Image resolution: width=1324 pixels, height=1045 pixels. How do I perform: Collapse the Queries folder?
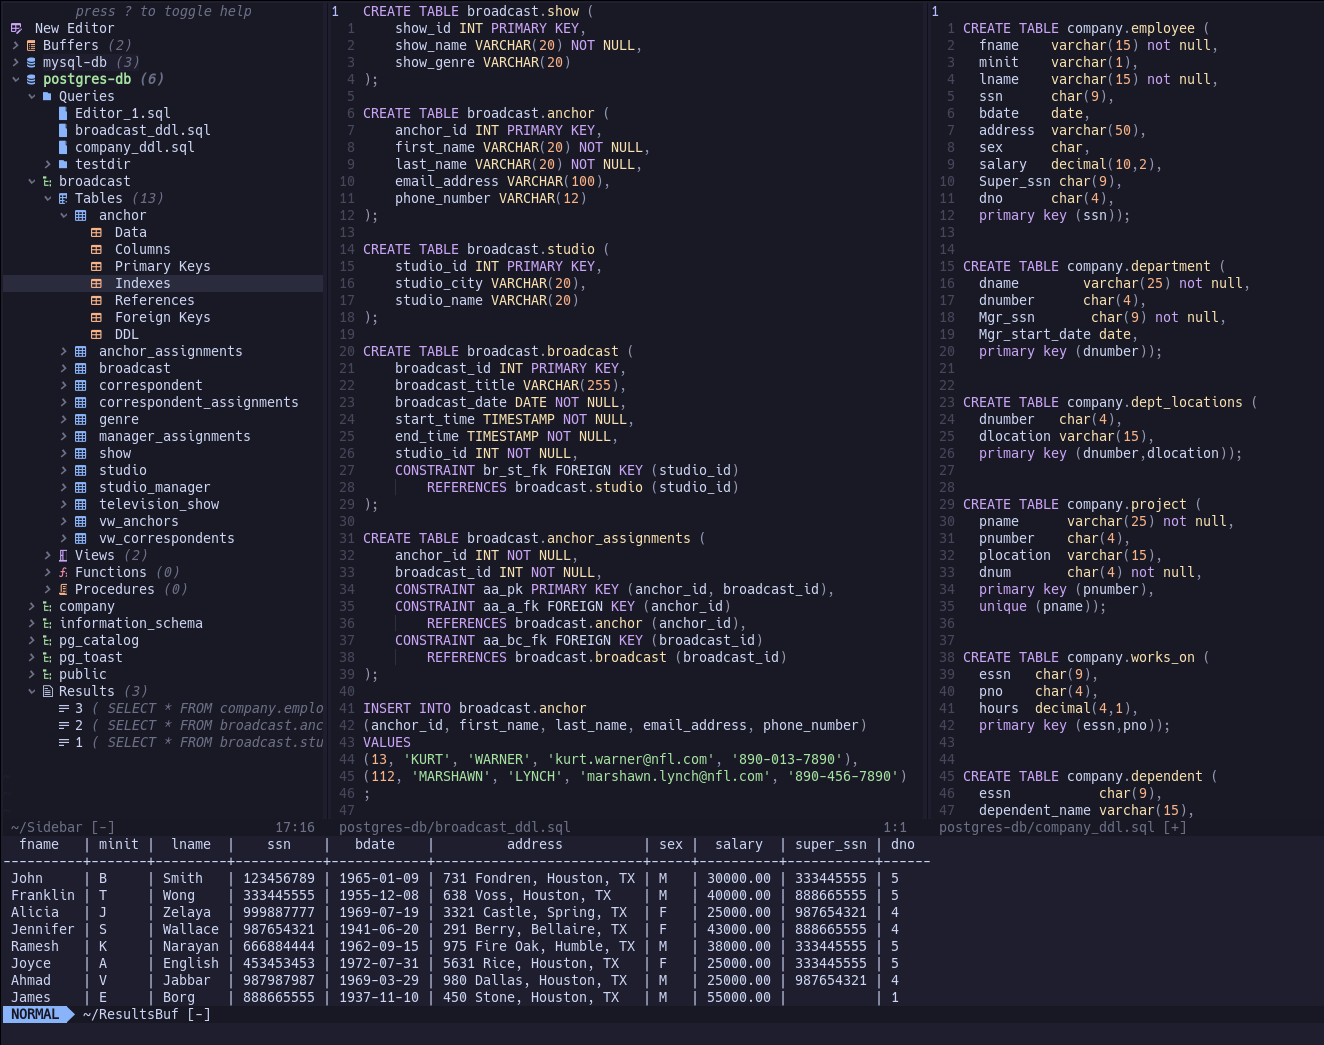[31, 96]
